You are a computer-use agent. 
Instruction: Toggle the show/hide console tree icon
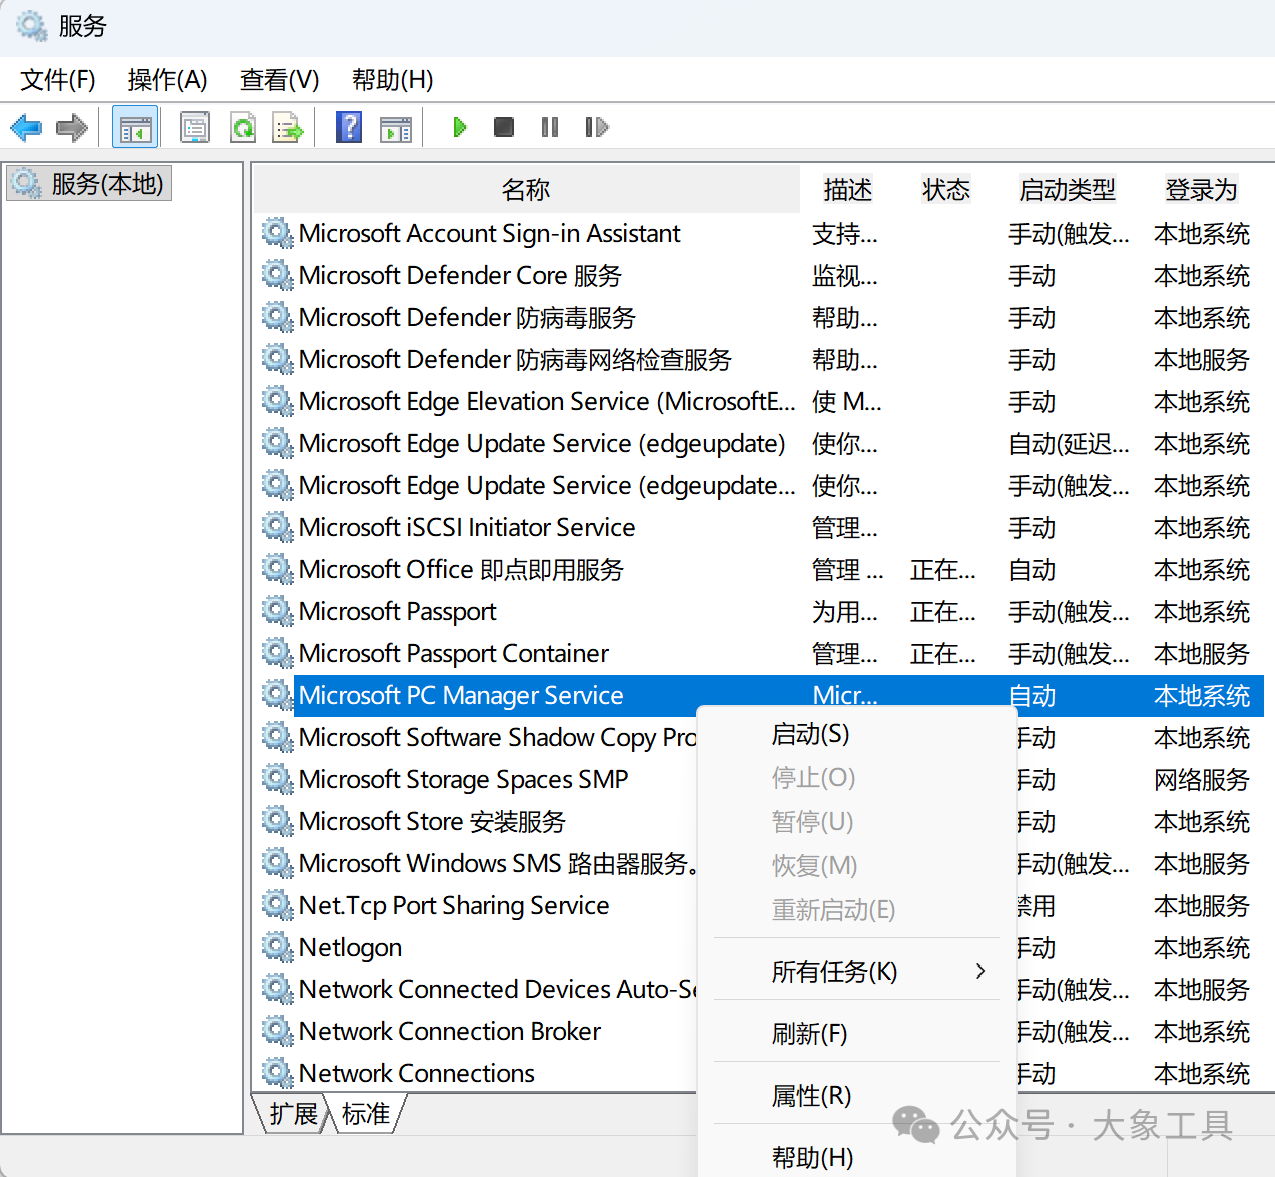point(135,127)
